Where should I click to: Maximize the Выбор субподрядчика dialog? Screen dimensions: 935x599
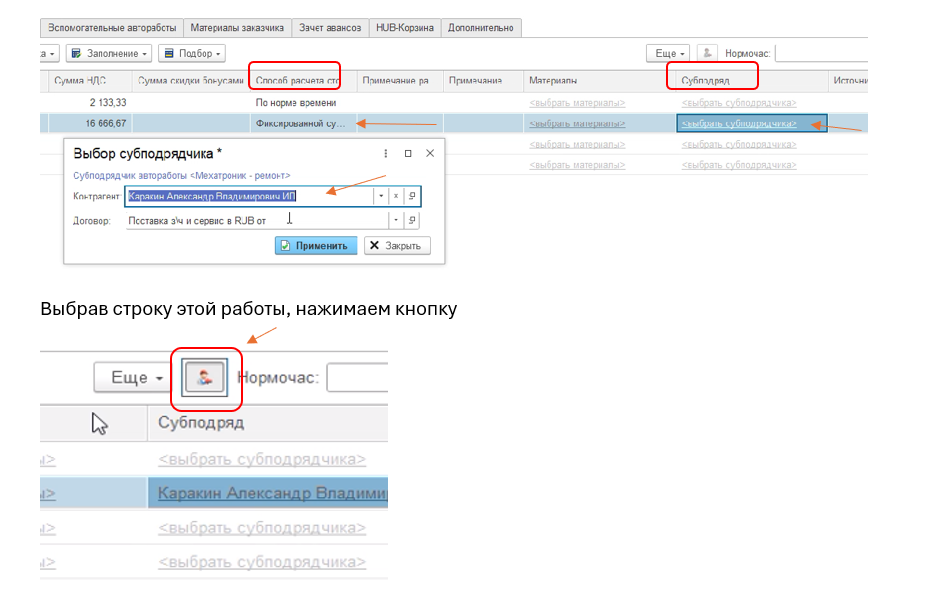tap(408, 153)
